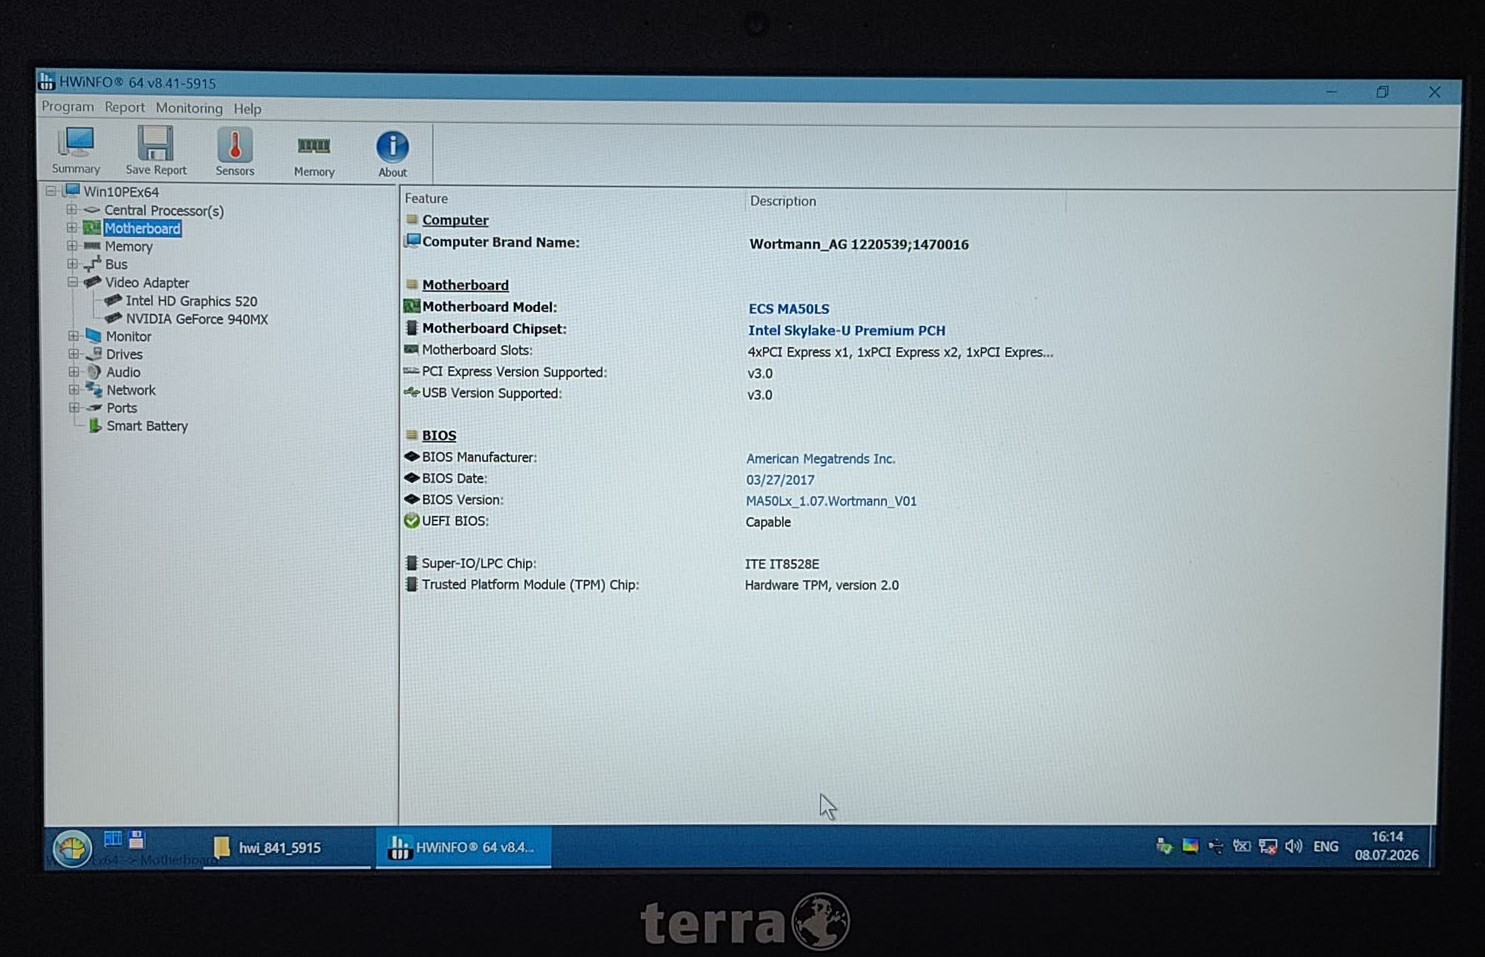
Task: Expand the Bus tree node
Action: (x=72, y=264)
